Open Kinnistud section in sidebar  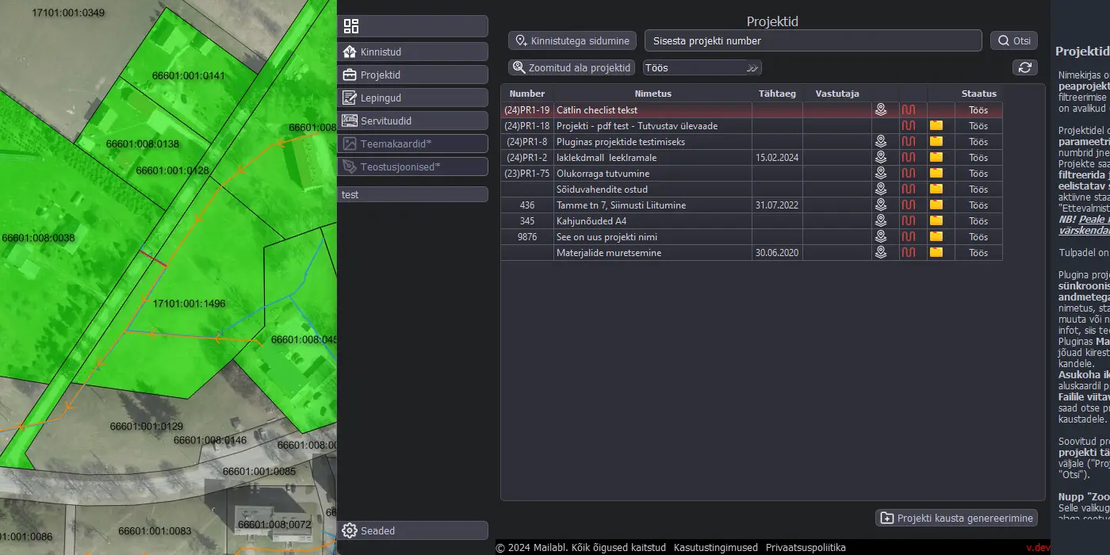[413, 52]
